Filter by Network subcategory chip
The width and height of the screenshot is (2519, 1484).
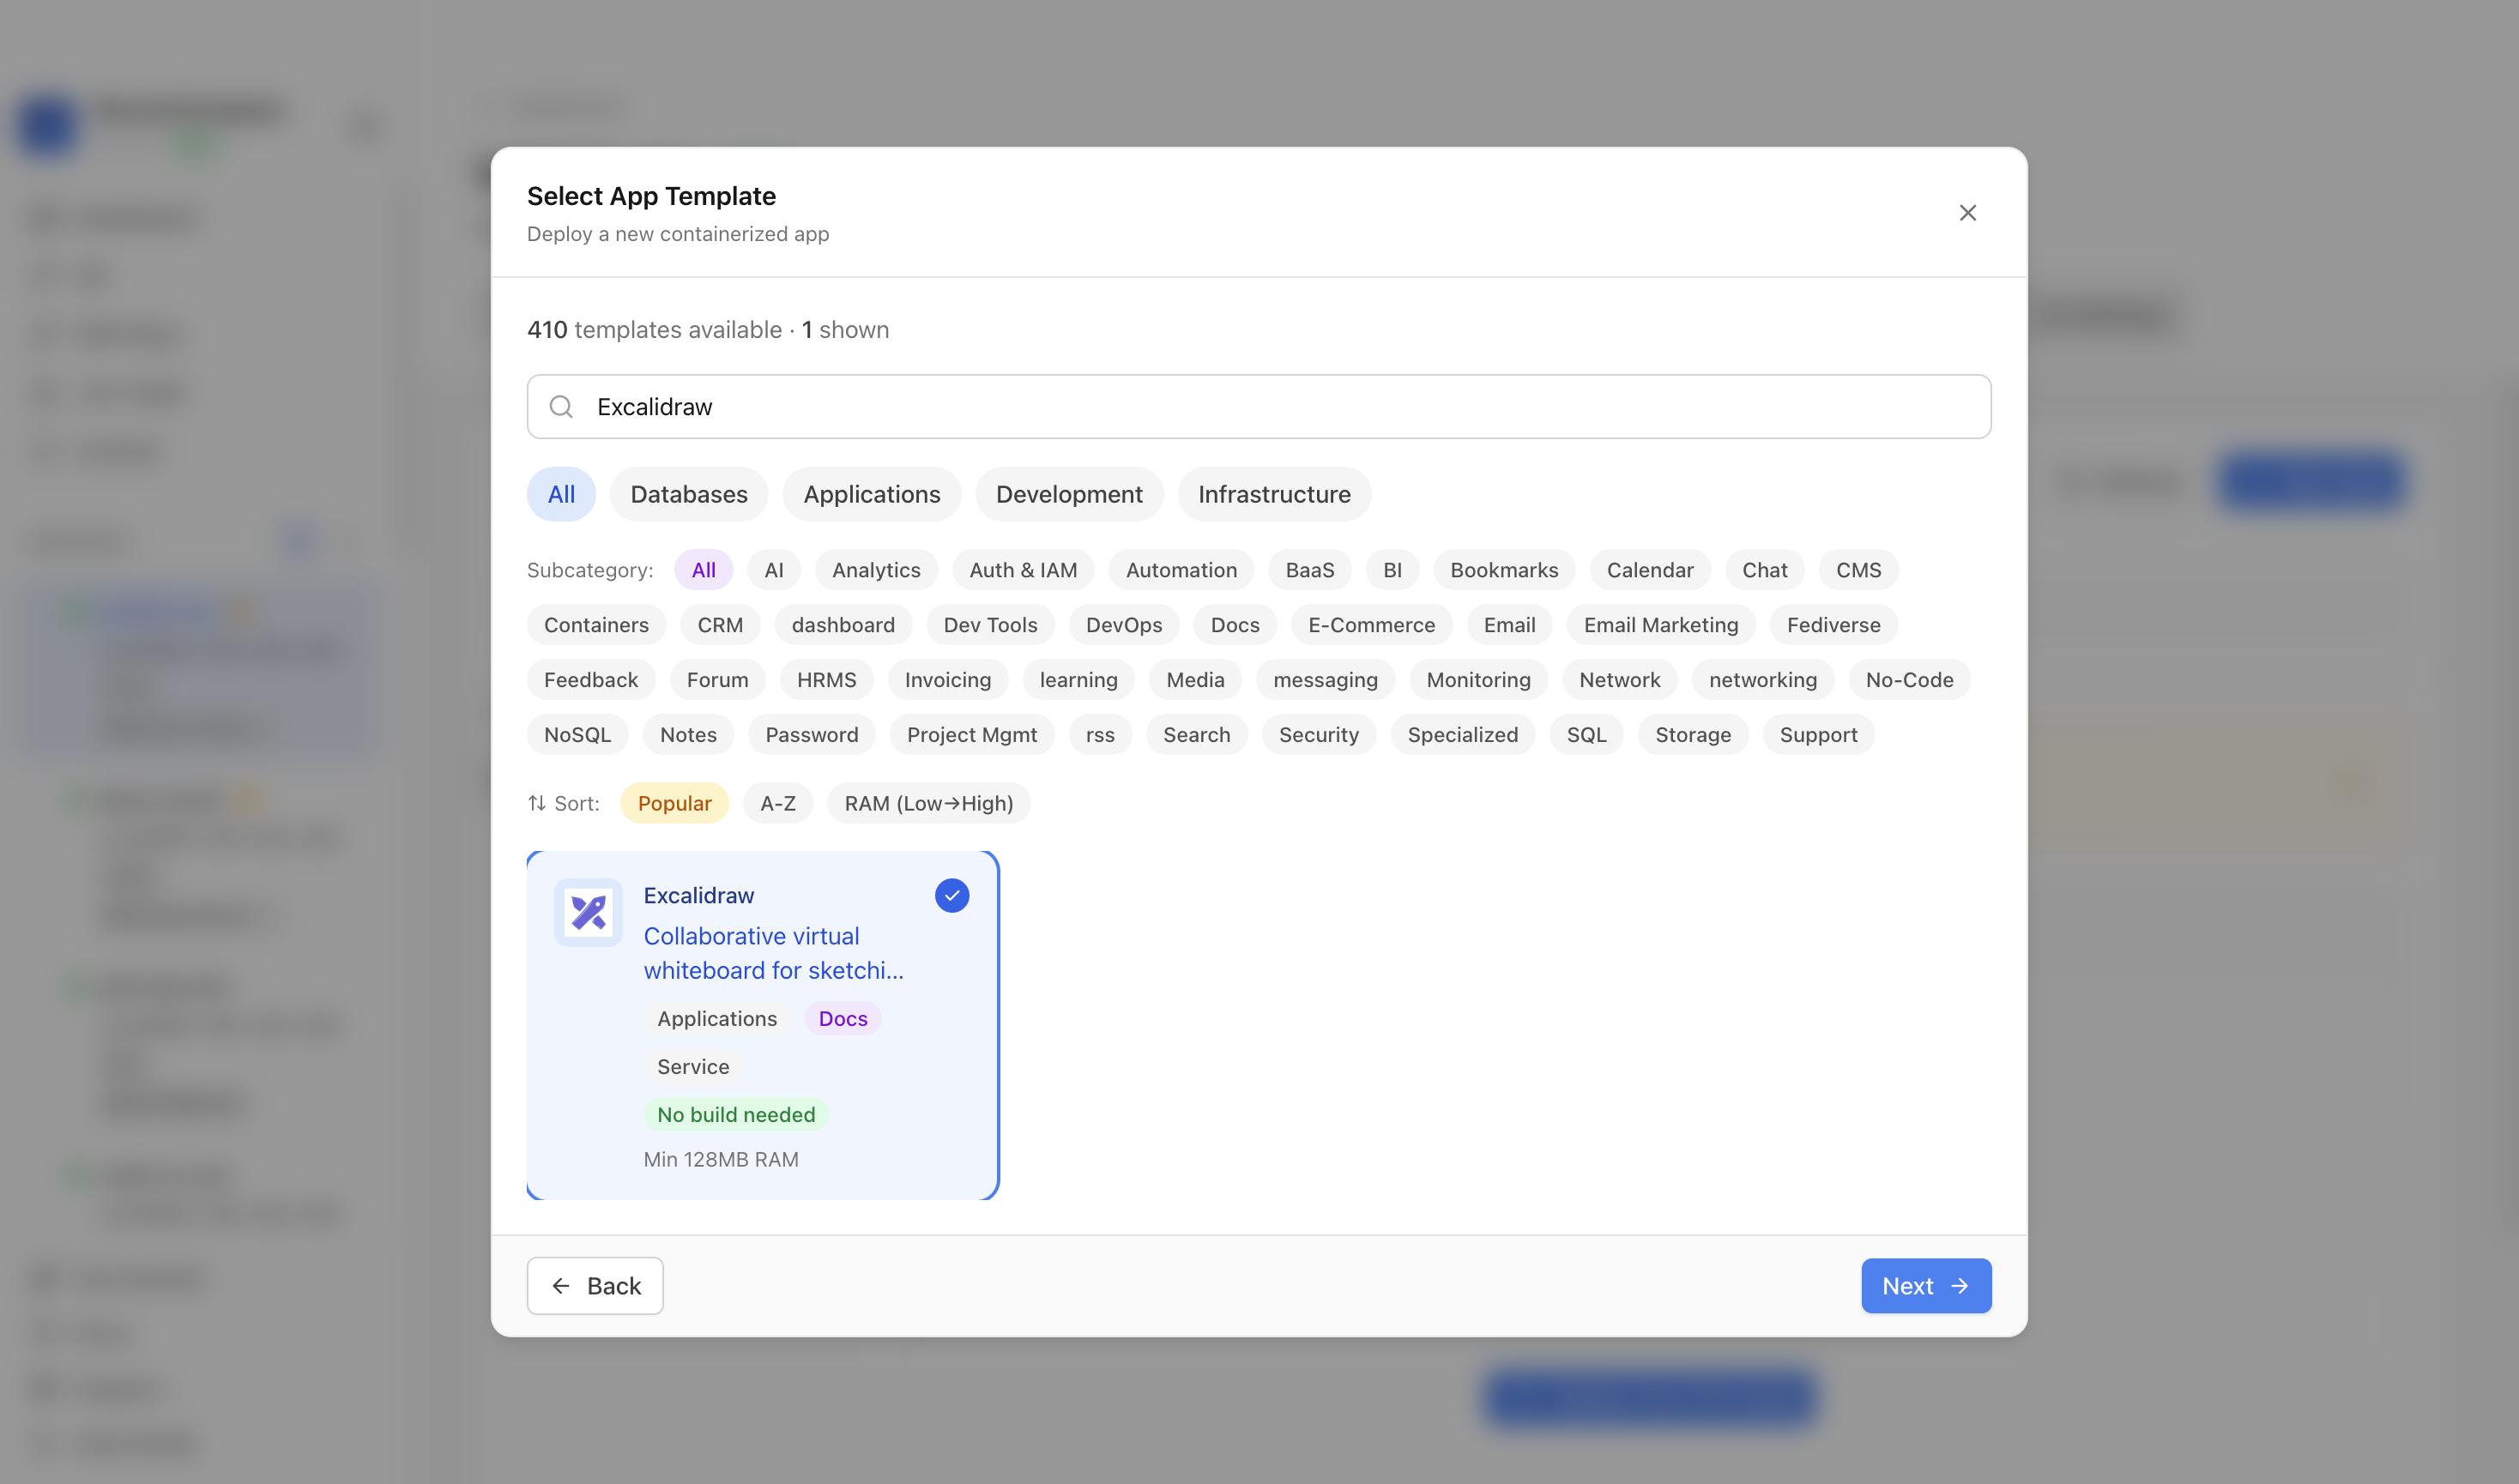pyautogui.click(x=1619, y=680)
